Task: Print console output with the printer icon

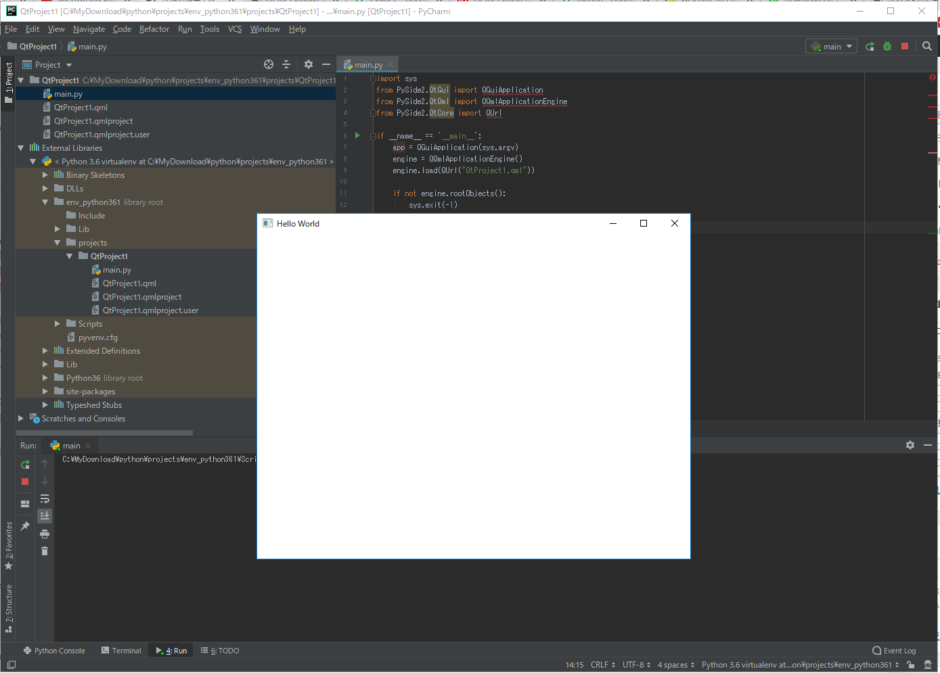Action: point(45,534)
